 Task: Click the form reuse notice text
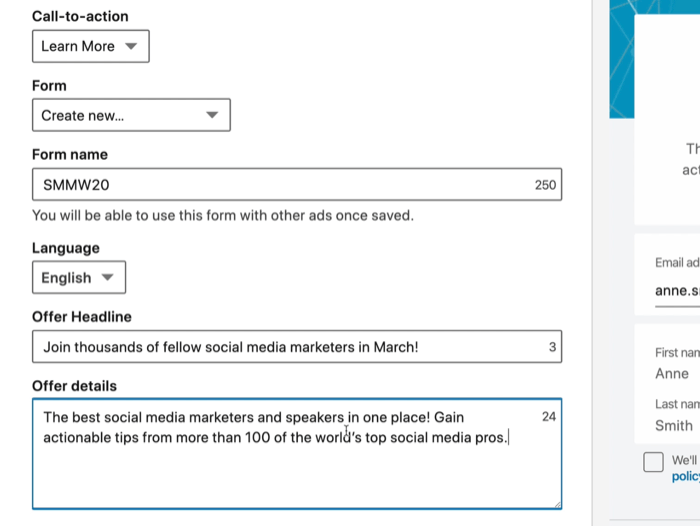tap(222, 216)
